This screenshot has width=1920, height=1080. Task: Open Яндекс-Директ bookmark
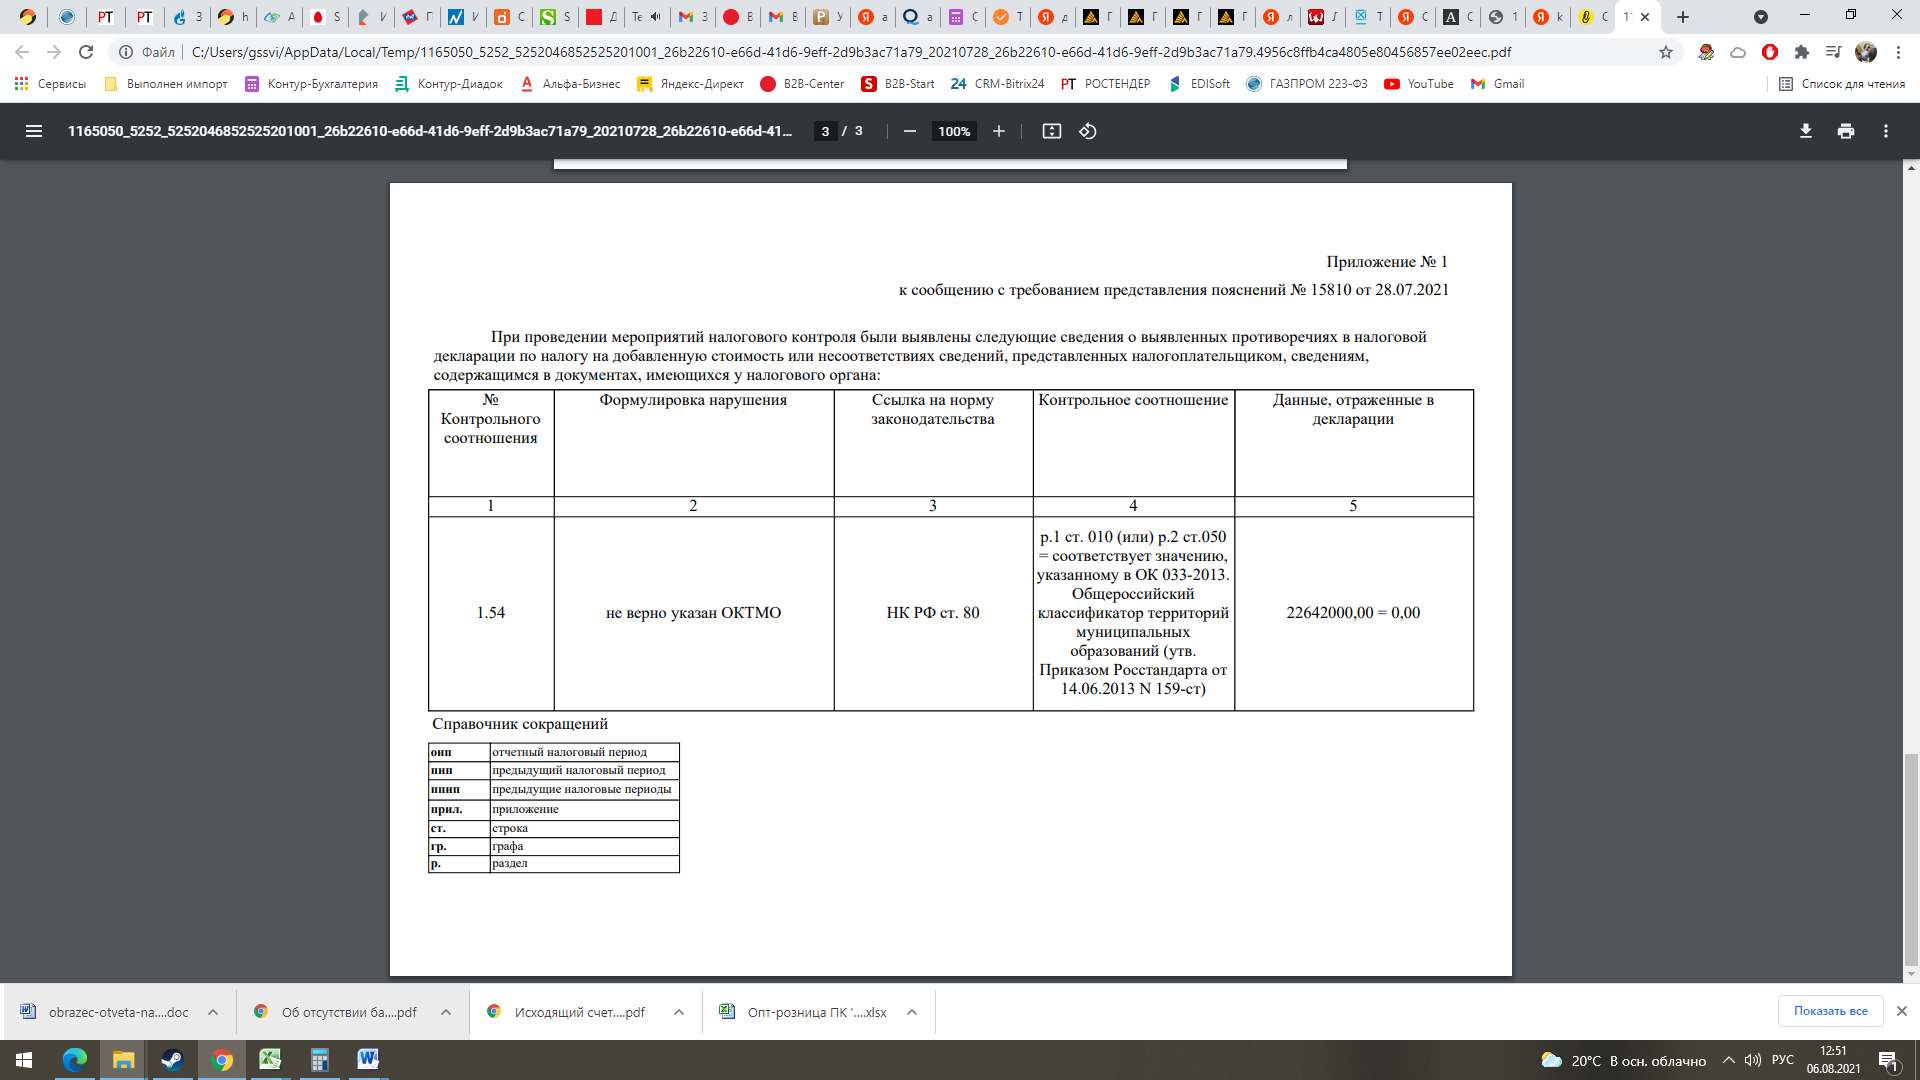tap(690, 84)
